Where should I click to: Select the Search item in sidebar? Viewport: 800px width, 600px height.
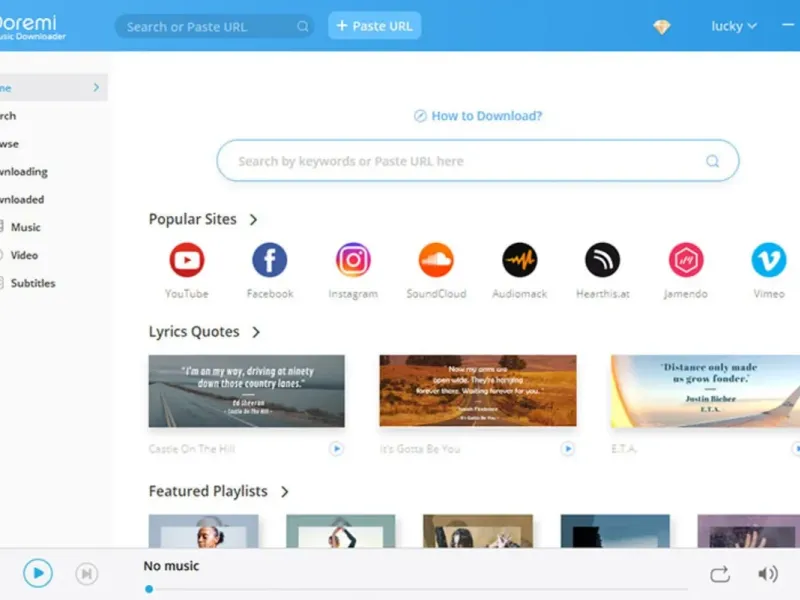coord(8,116)
